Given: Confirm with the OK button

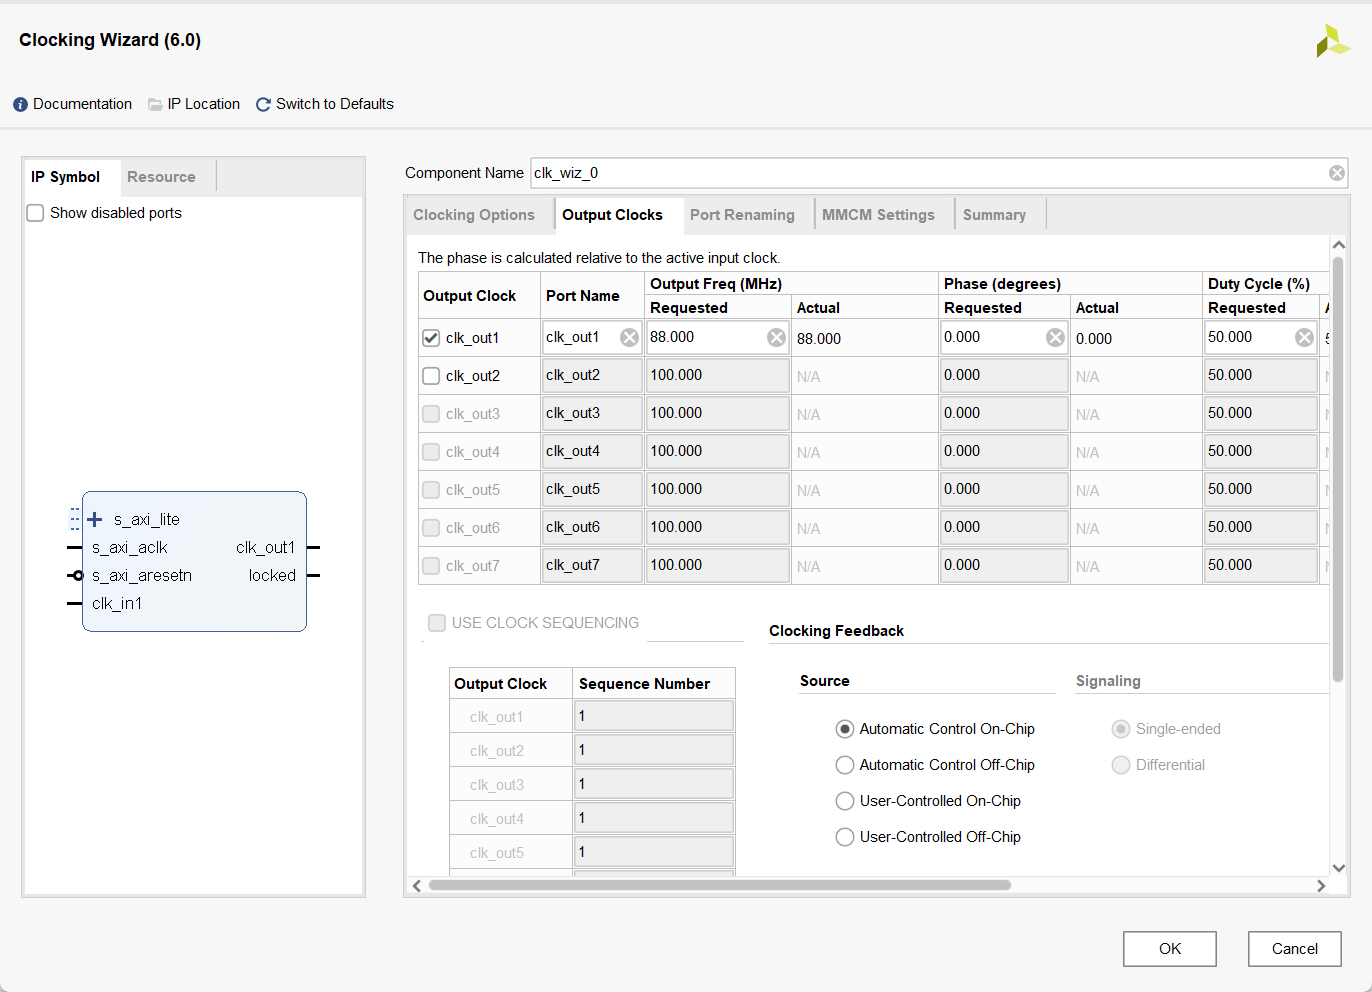Looking at the screenshot, I should [1169, 949].
